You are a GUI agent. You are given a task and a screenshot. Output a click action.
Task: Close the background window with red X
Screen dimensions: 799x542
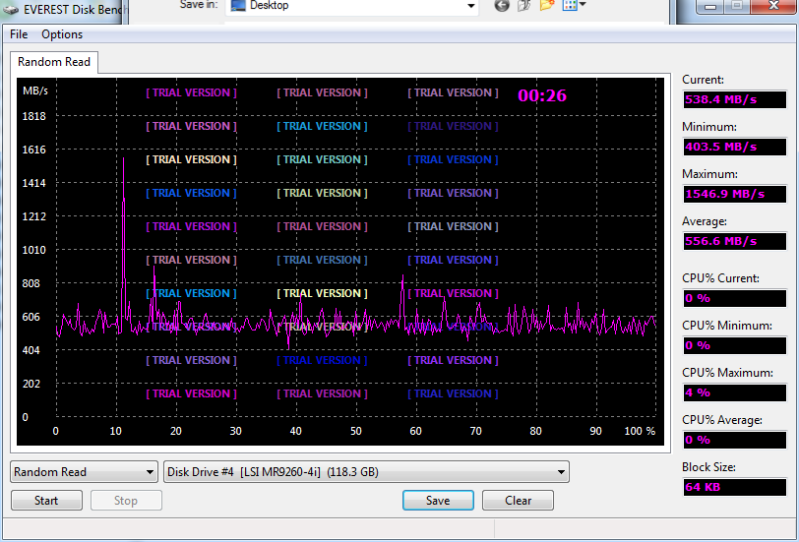774,6
